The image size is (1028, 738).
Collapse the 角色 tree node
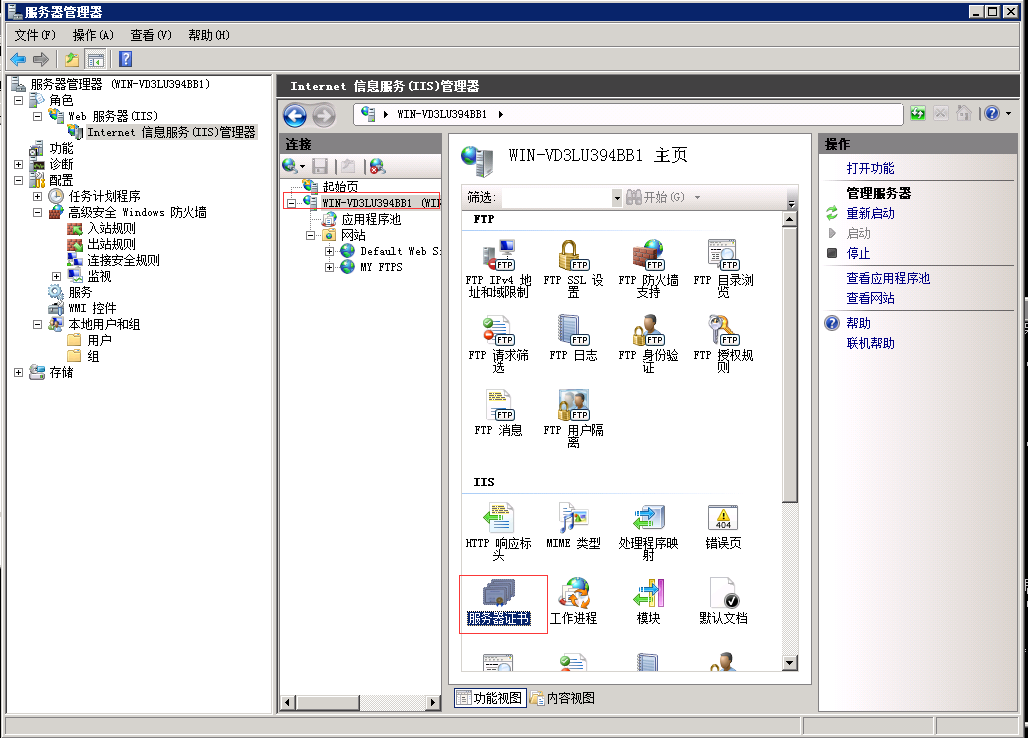pos(18,100)
